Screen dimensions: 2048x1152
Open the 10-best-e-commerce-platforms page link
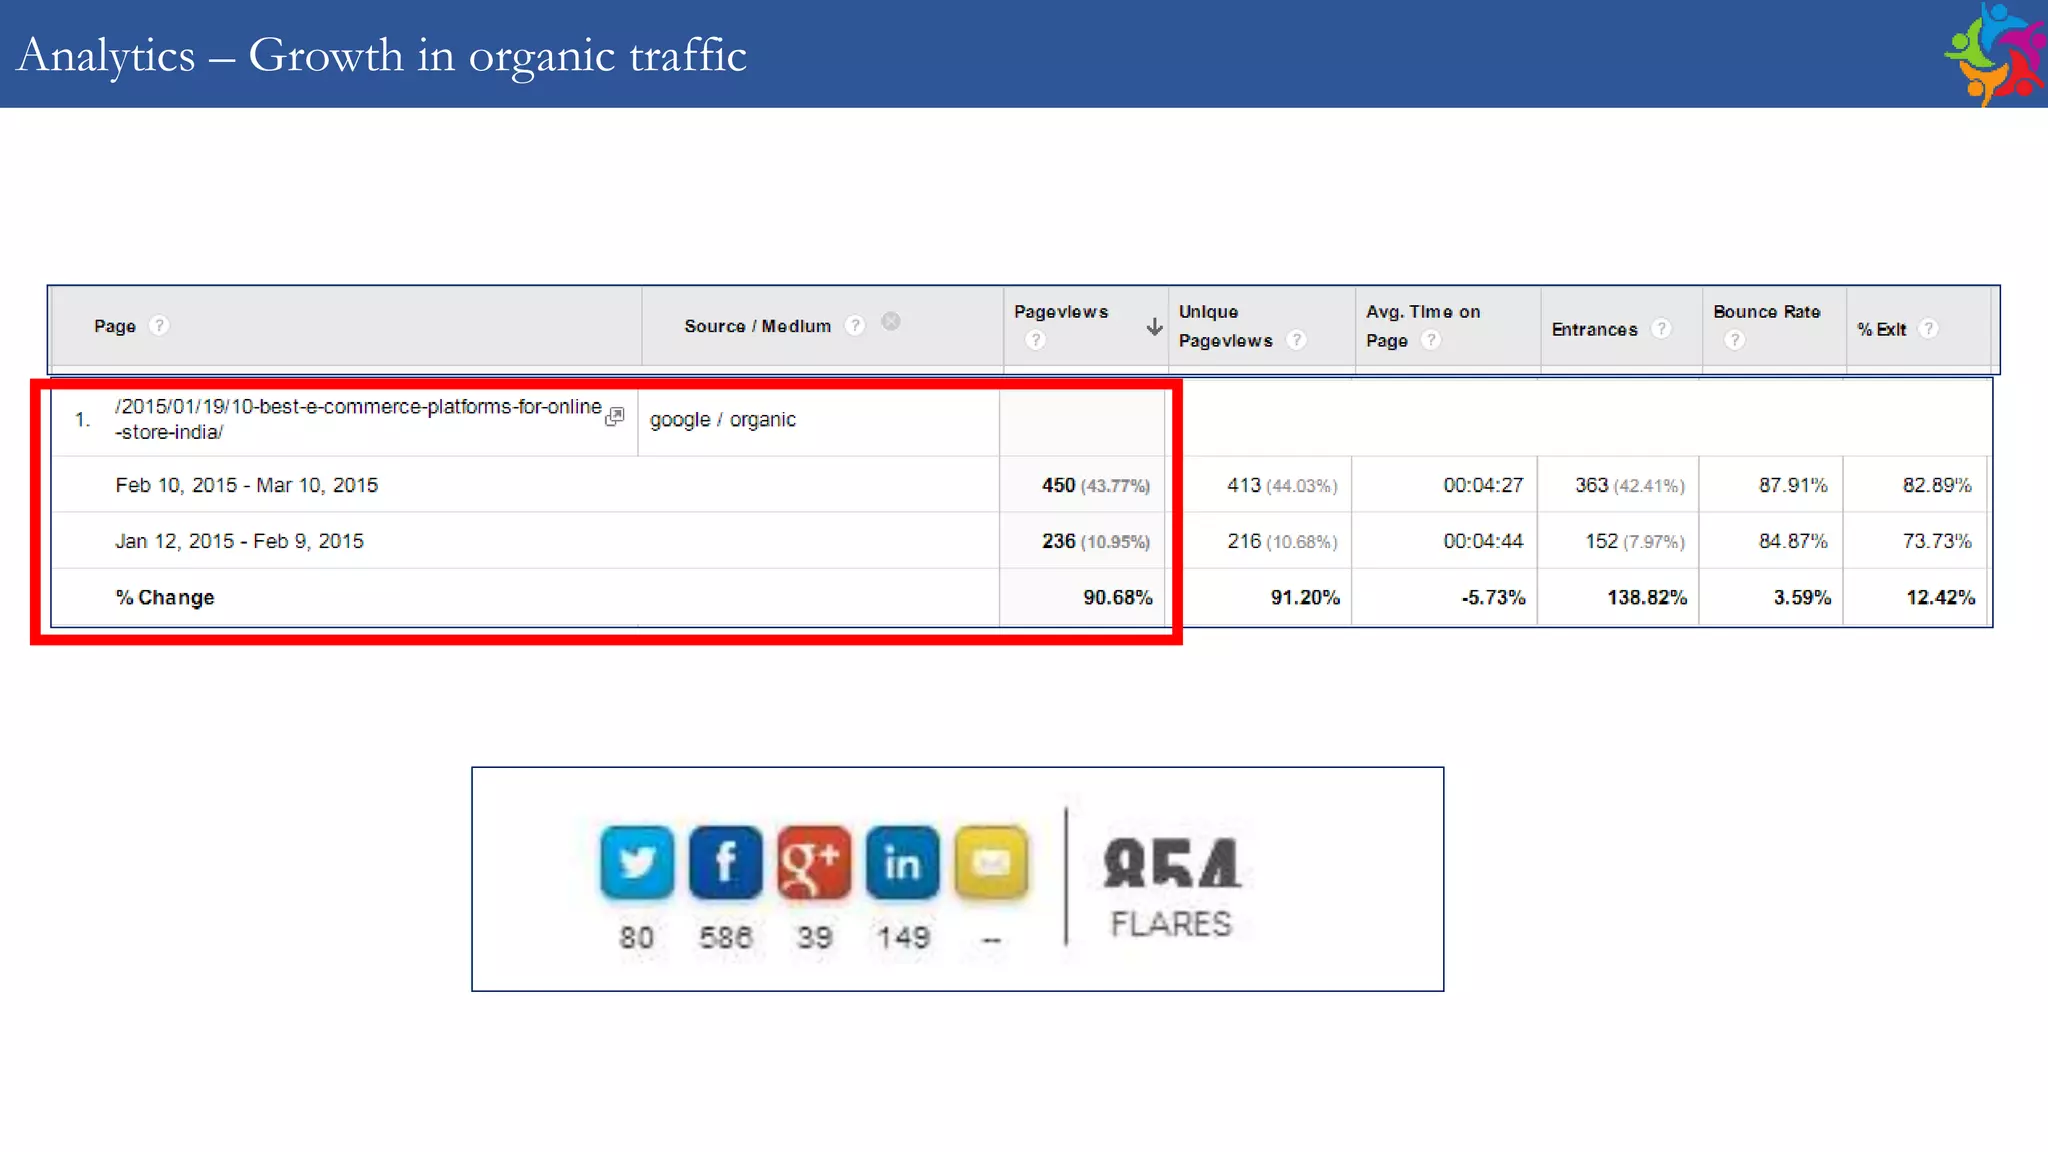[x=358, y=419]
